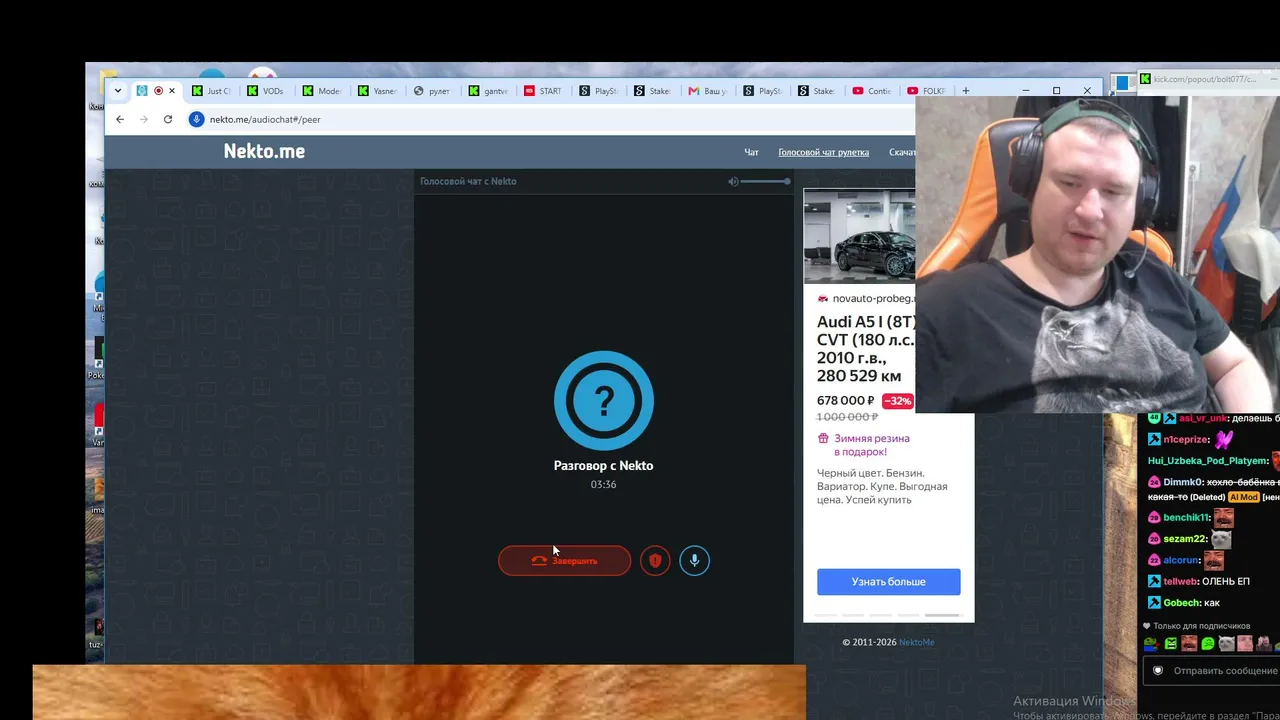Screen dimensions: 1280x720
Task: Focus the nekto.me address bar
Action: click(550, 119)
